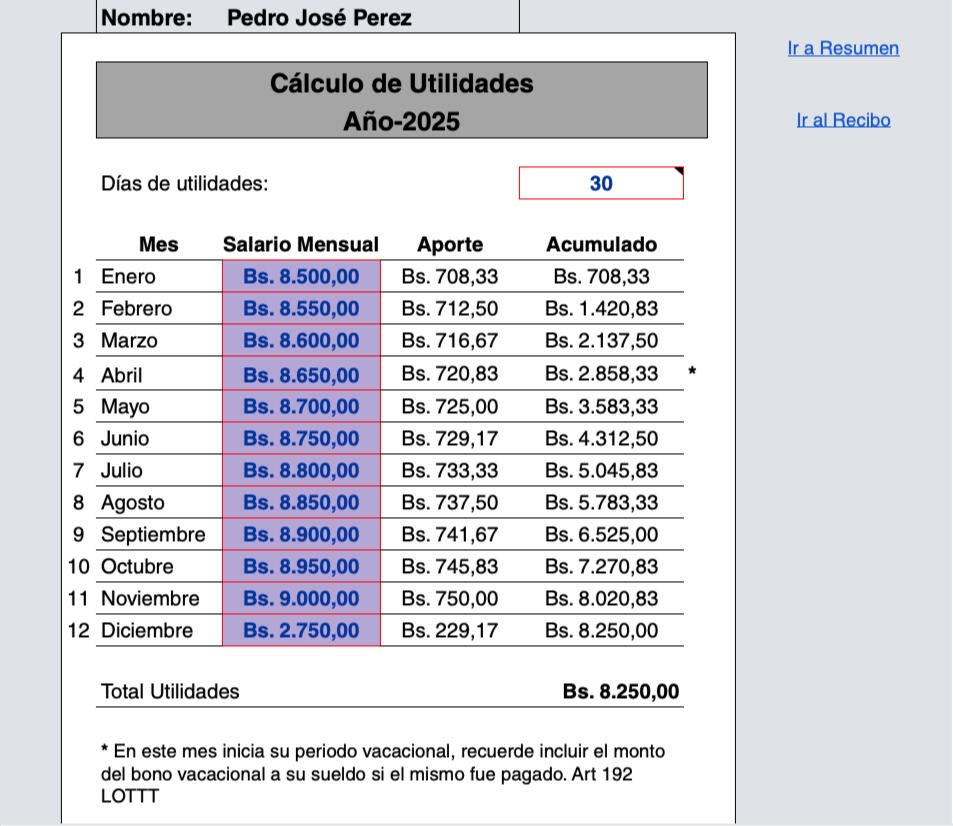Screen dimensions: 953x826
Task: Click Mayo salary cell Bs. 8.700,00
Action: 301,407
